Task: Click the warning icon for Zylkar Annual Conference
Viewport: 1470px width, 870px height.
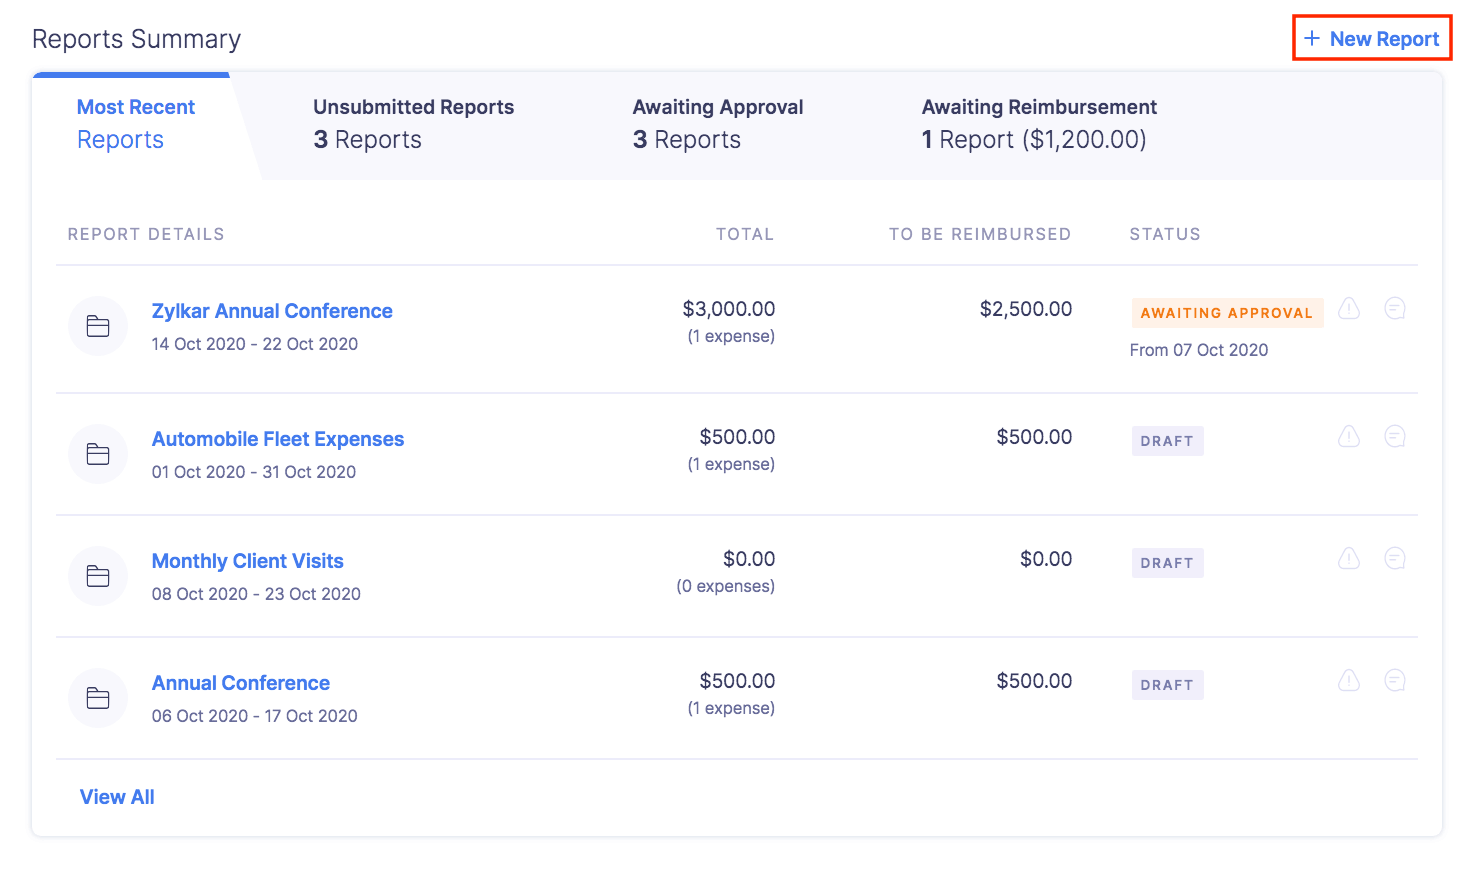Action: pyautogui.click(x=1349, y=309)
